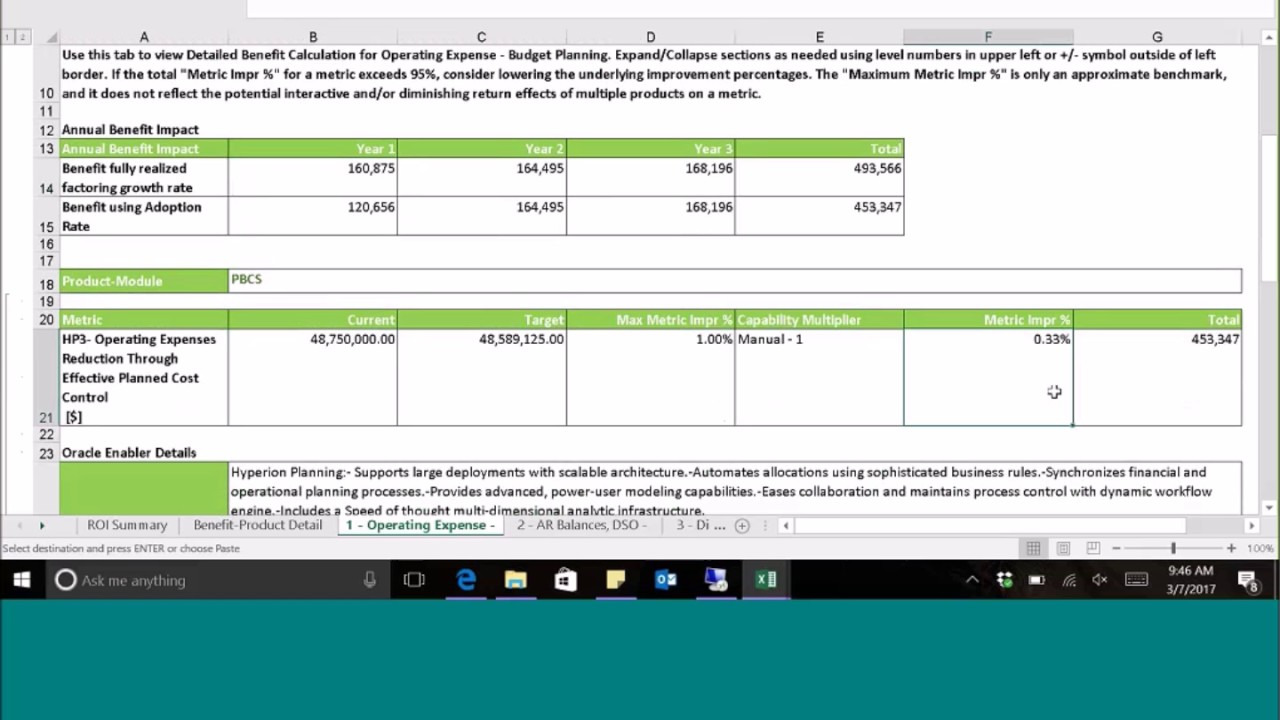Open Sticky Notes from taskbar
Screen dimensions: 1280x720
click(x=616, y=580)
